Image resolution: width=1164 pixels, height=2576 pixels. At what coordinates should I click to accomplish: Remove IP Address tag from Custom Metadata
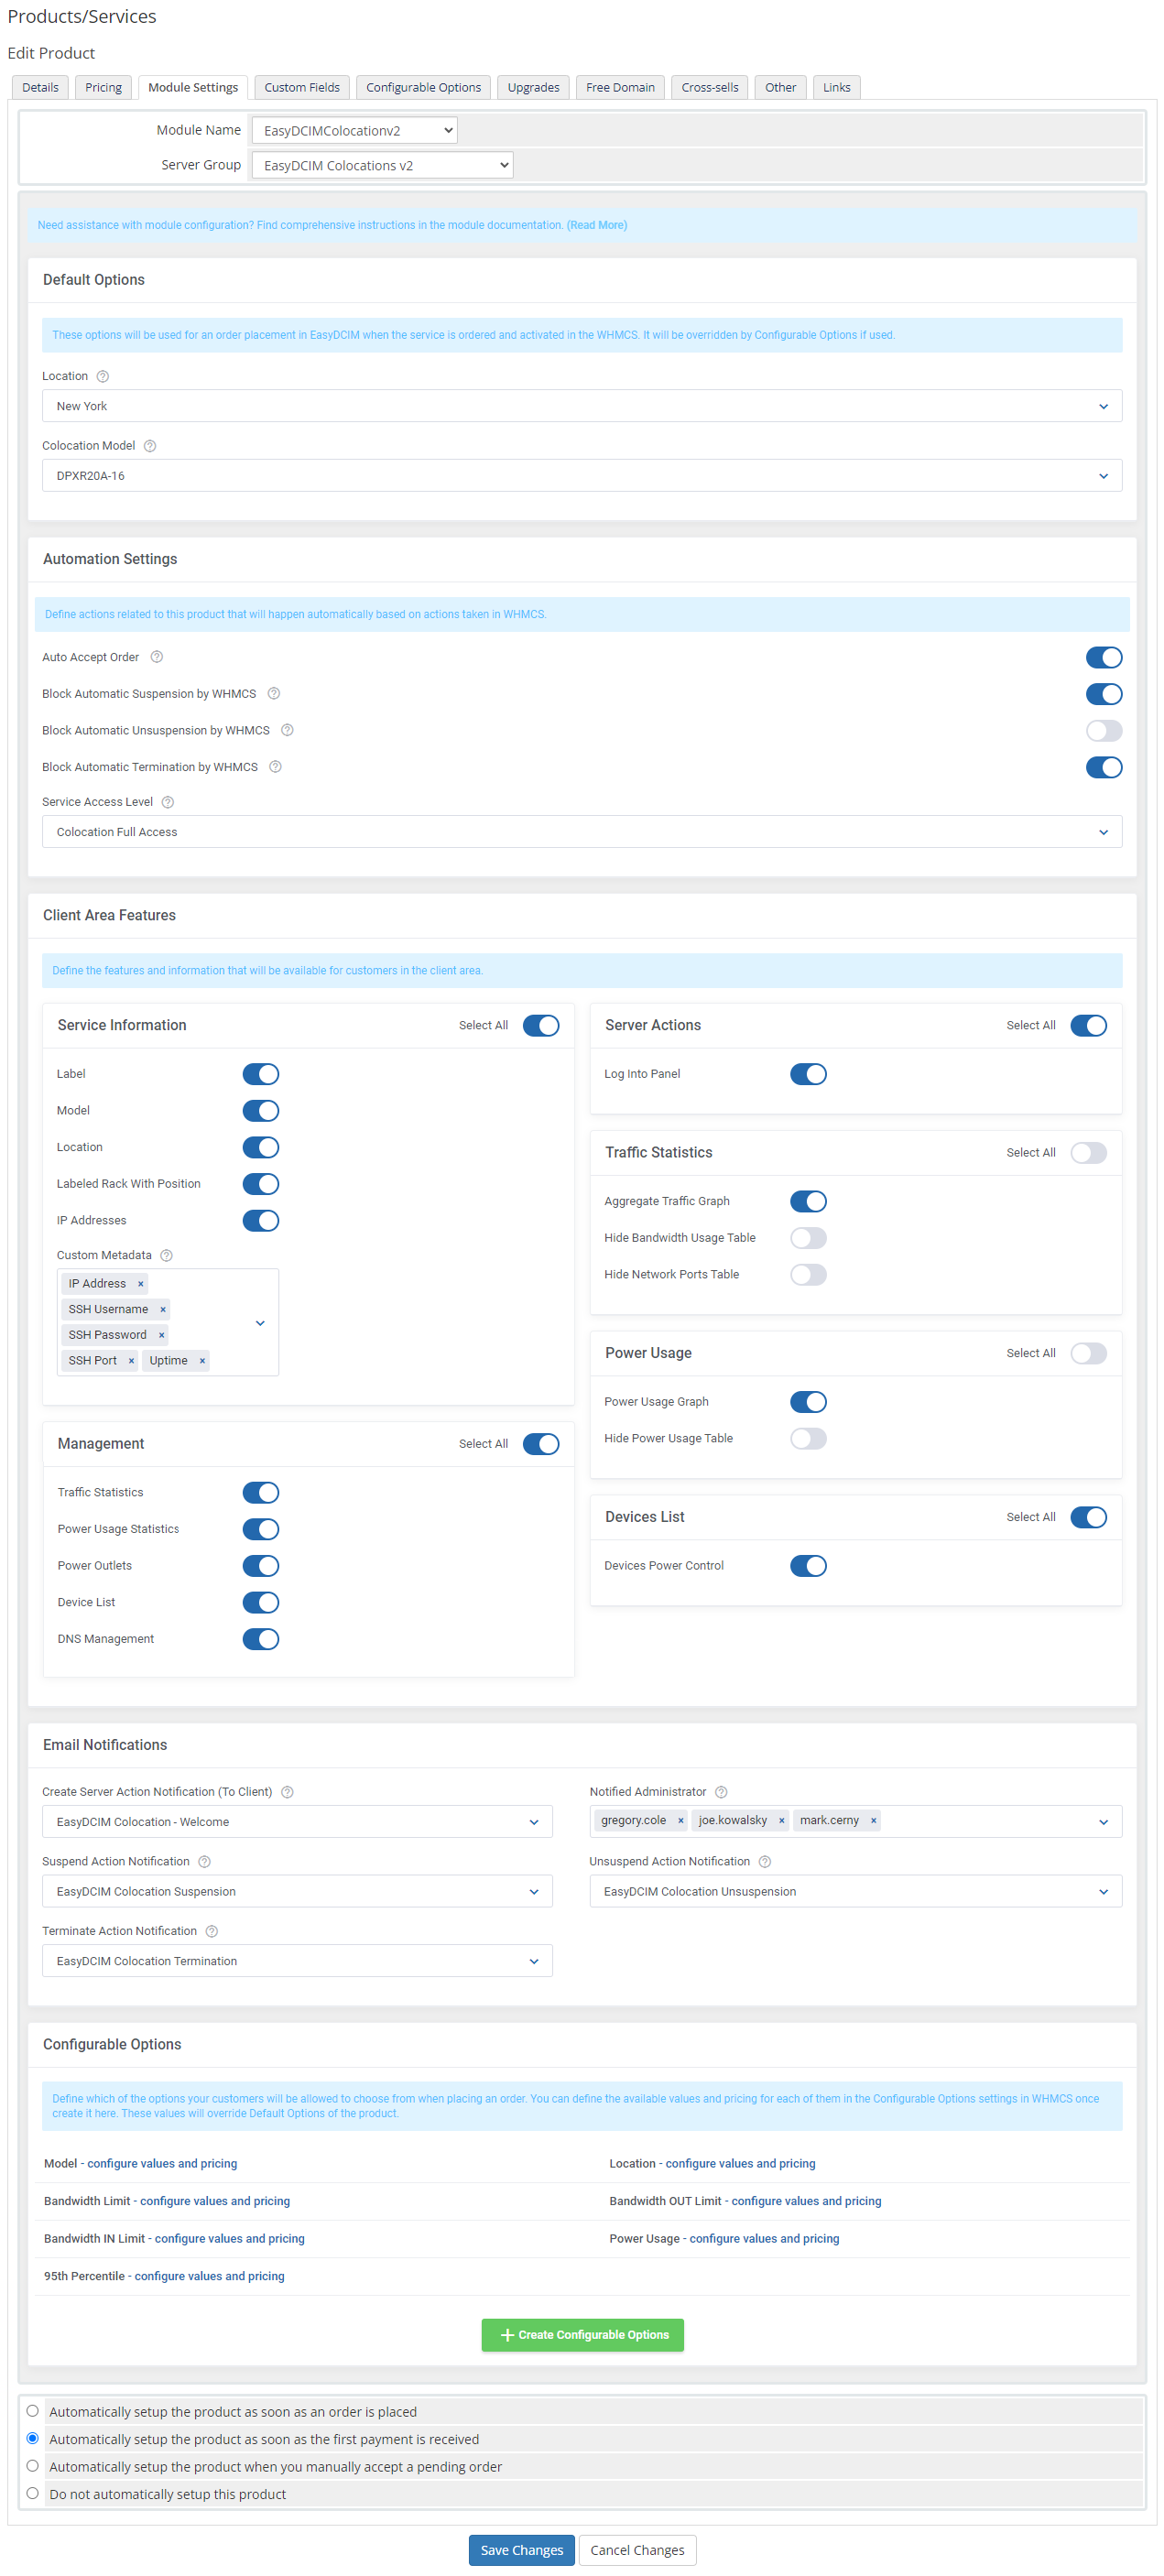click(141, 1284)
